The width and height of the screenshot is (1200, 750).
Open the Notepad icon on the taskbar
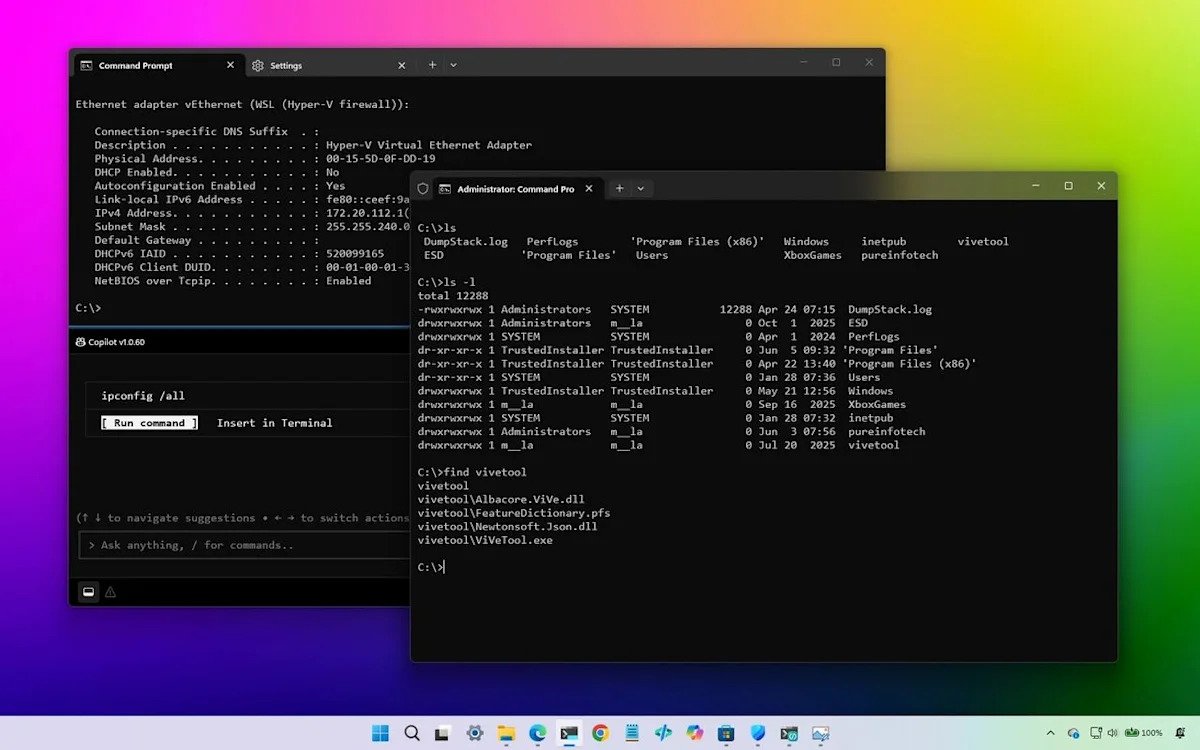(x=631, y=733)
